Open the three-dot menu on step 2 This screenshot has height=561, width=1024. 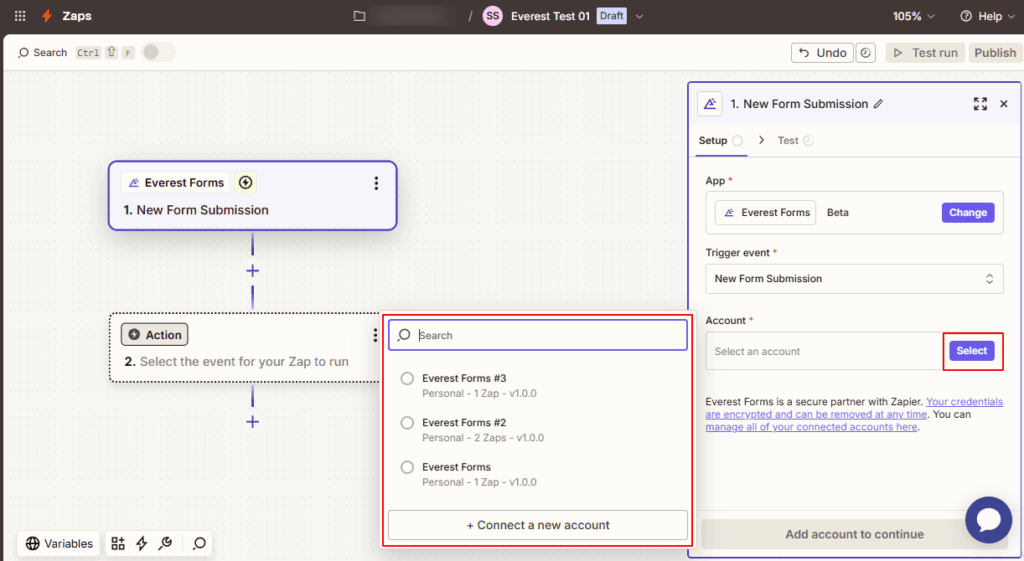[375, 335]
